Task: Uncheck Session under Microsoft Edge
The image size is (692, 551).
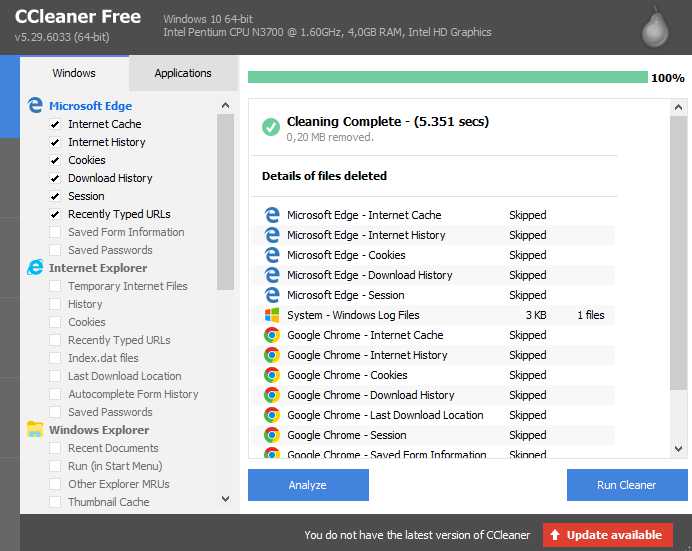Action: (x=55, y=196)
